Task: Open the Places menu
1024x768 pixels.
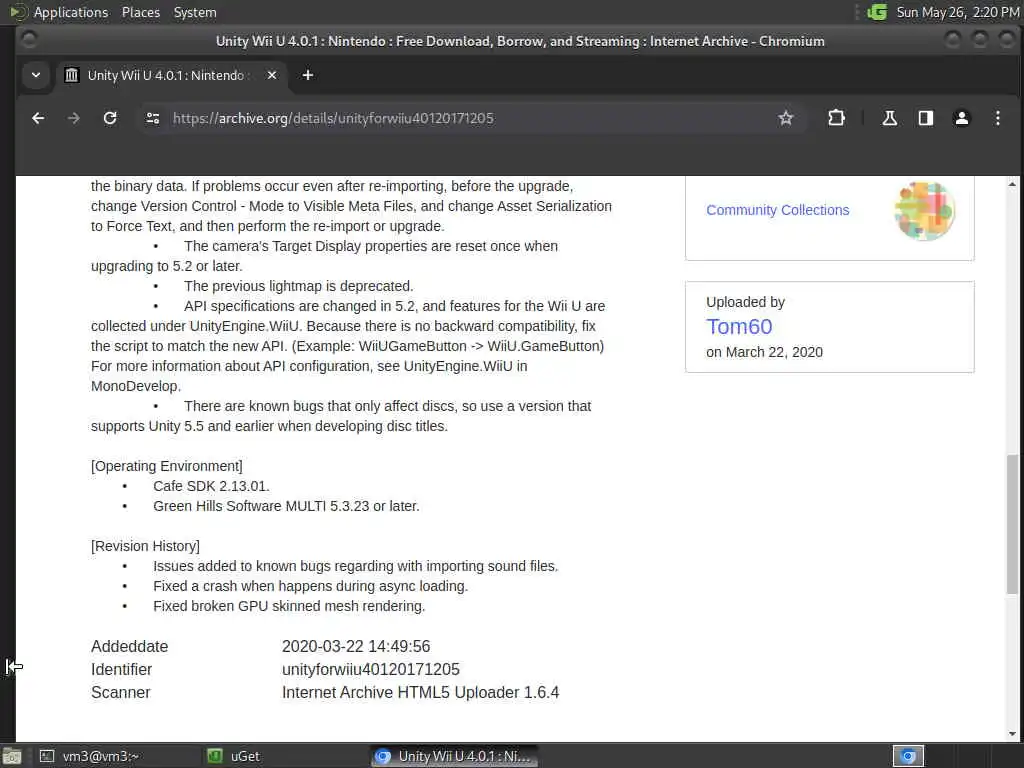Action: (140, 12)
